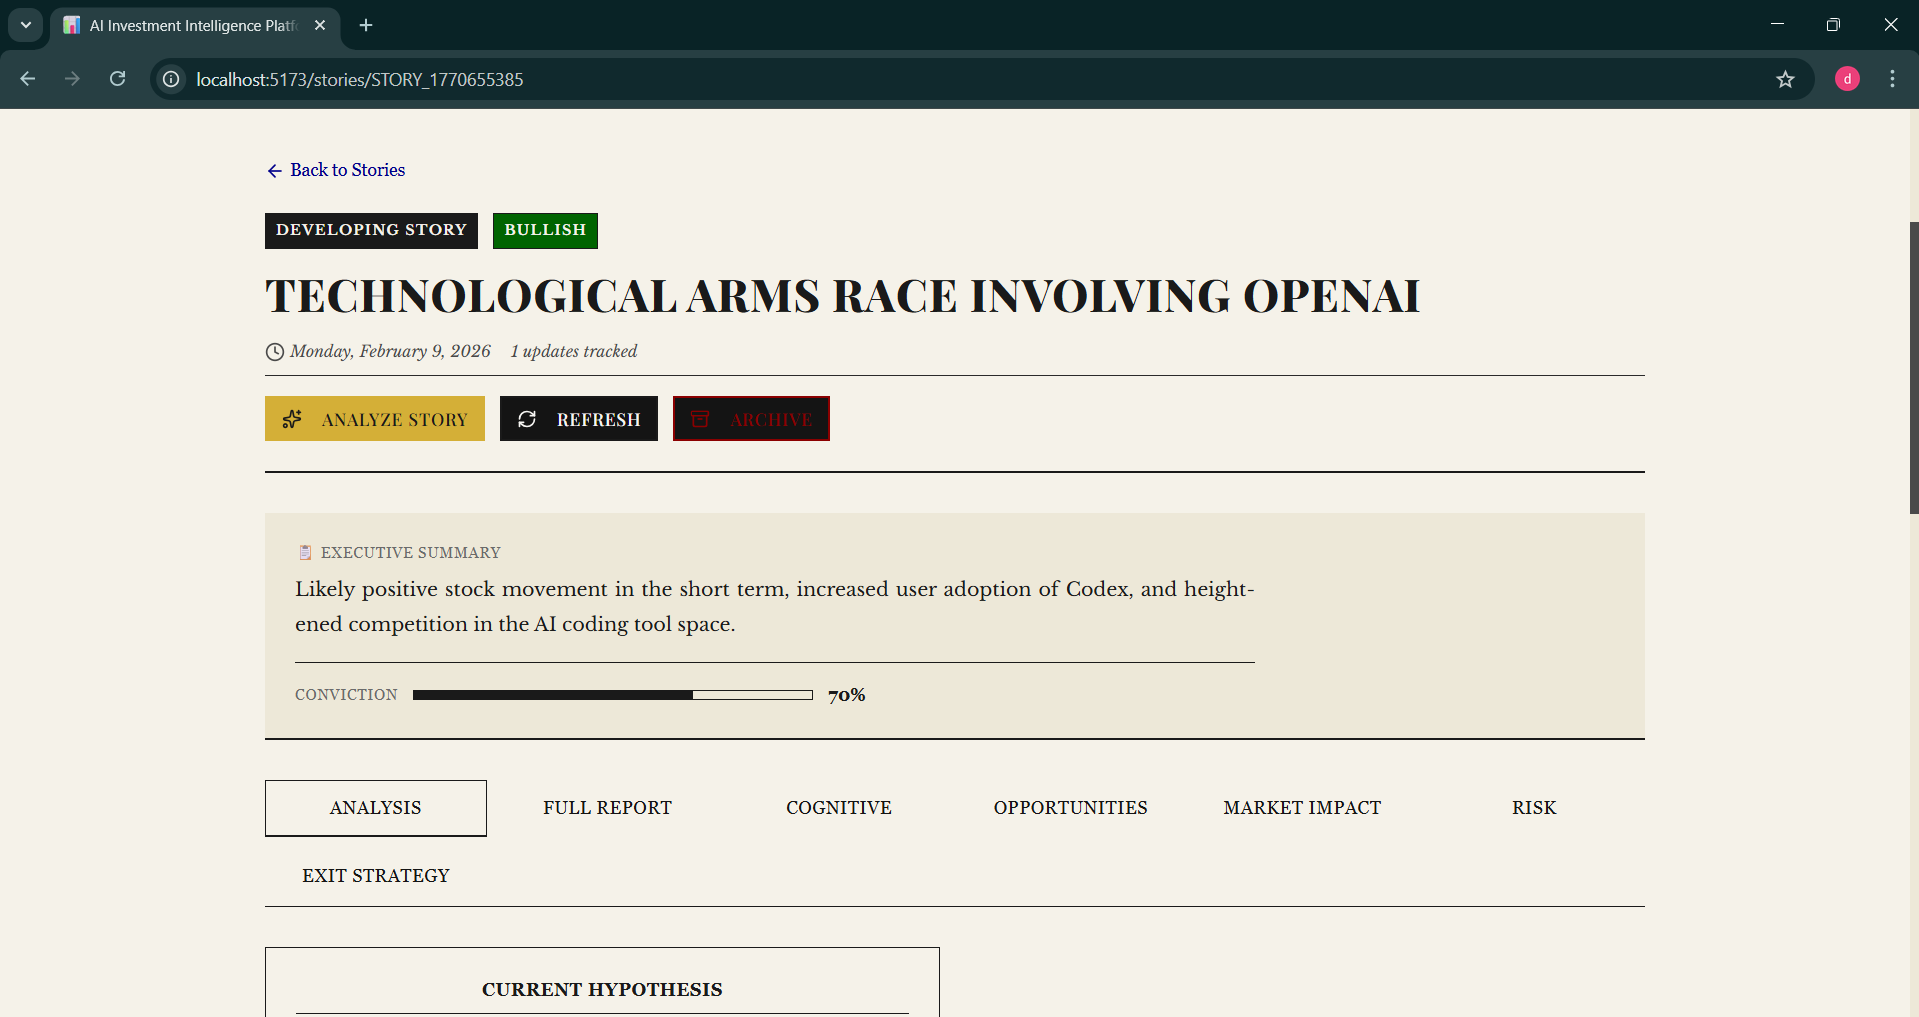1919x1017 pixels.
Task: Click the sparkle icon in Analyze Story
Action: [292, 419]
